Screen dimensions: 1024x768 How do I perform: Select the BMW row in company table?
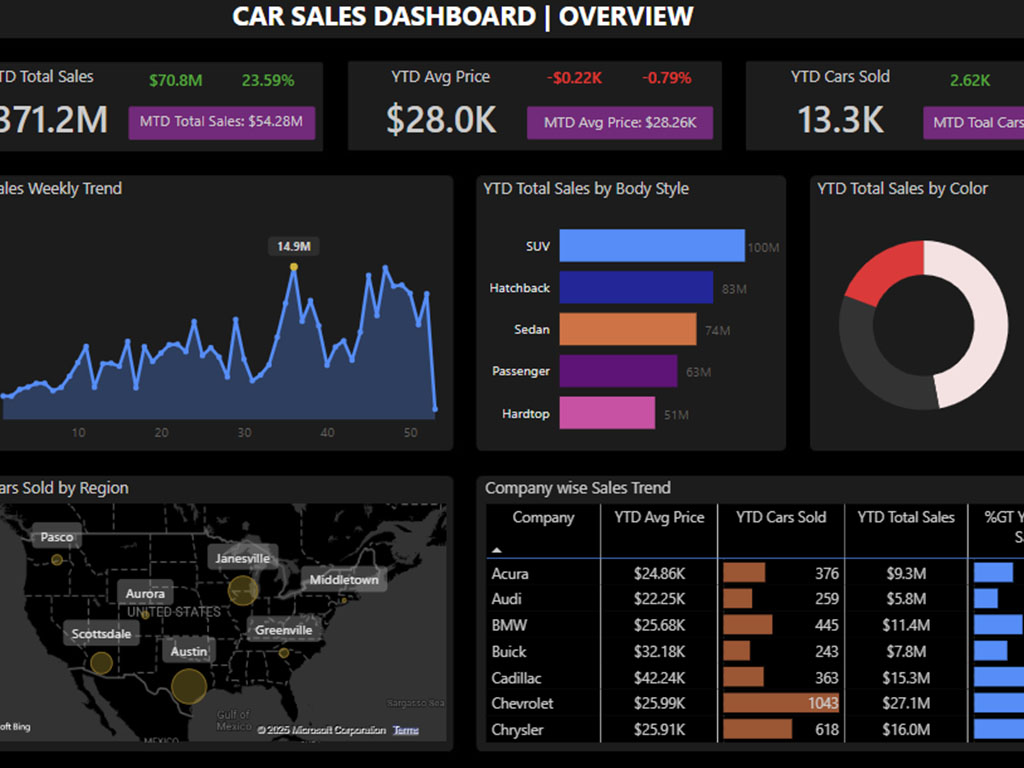pyautogui.click(x=754, y=625)
